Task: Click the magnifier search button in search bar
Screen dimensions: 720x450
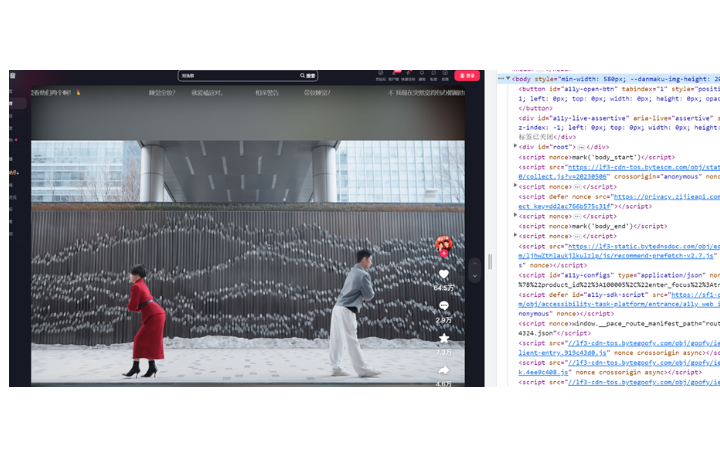Action: (308, 76)
